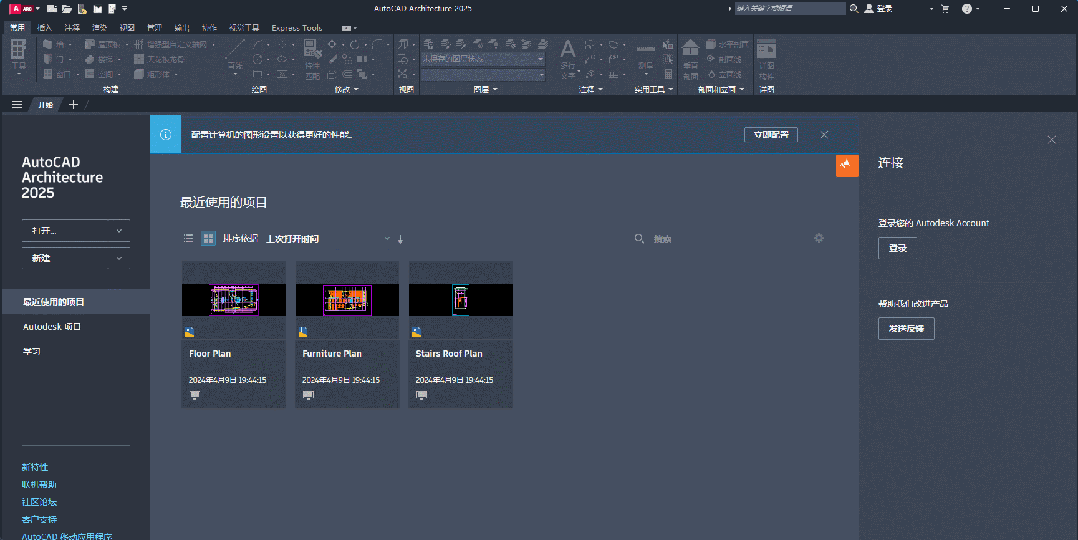Click the search magnifier icon in title bar

click(x=854, y=8)
